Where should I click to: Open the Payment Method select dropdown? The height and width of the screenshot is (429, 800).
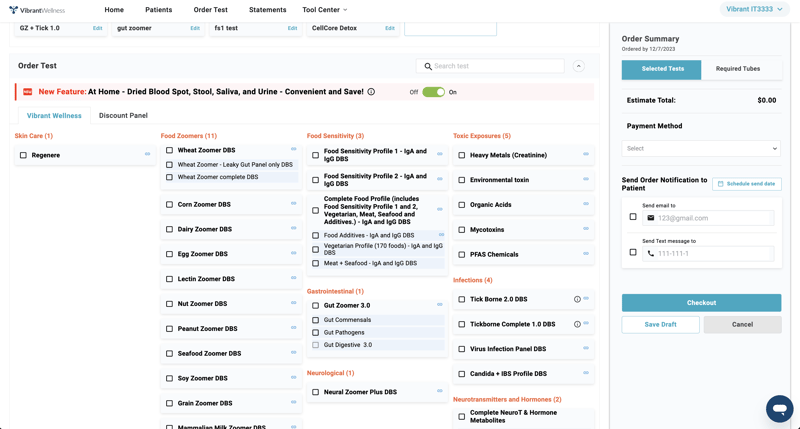(701, 148)
